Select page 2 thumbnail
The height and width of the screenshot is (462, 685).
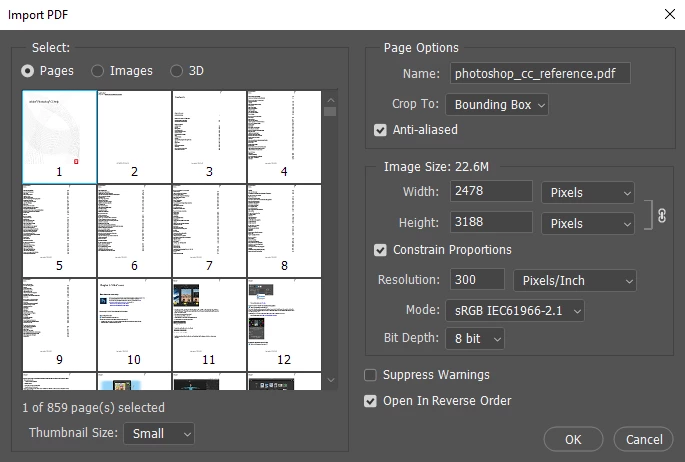point(134,137)
